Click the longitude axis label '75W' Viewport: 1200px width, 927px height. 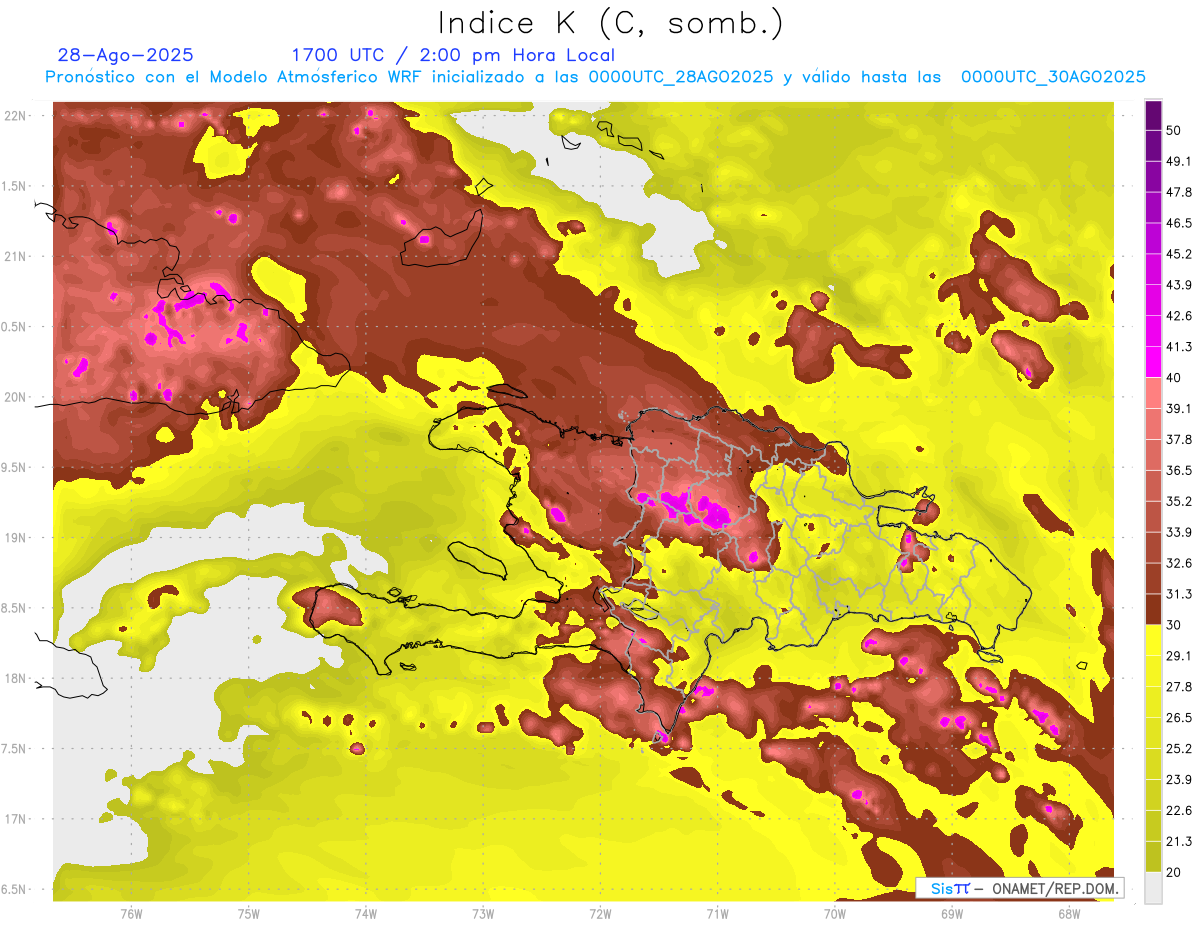tap(248, 914)
